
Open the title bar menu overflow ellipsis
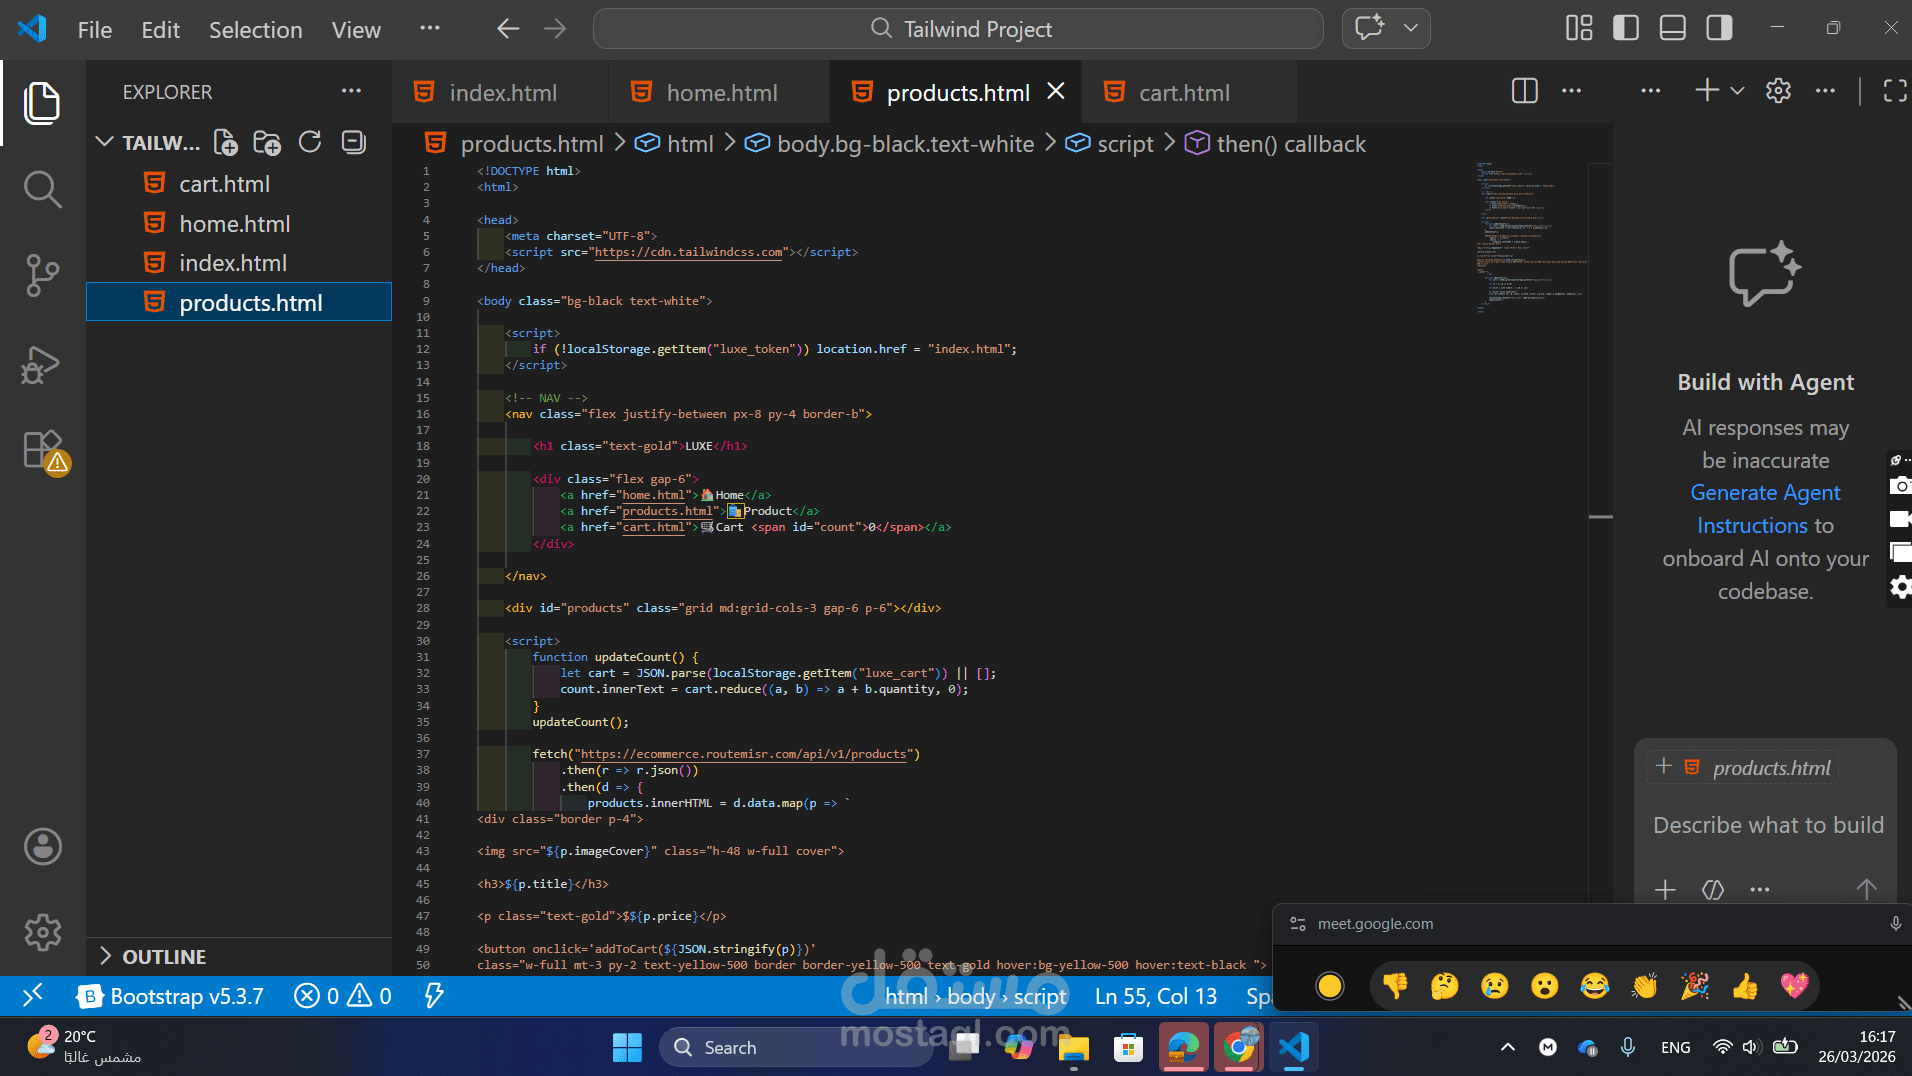pyautogui.click(x=430, y=29)
